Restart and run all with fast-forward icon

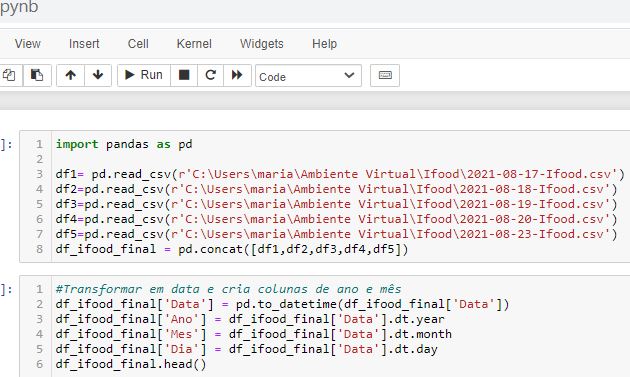pos(237,75)
